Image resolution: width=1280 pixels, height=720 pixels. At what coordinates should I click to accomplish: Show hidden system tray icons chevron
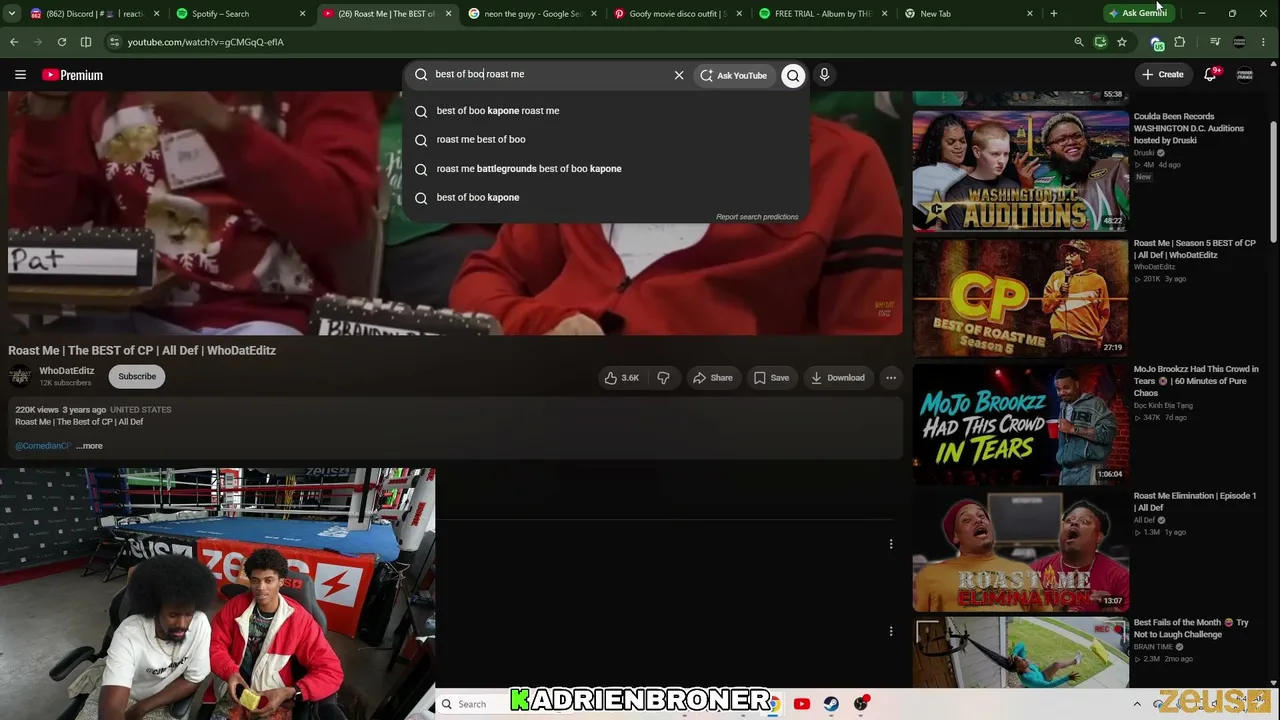pyautogui.click(x=1137, y=704)
